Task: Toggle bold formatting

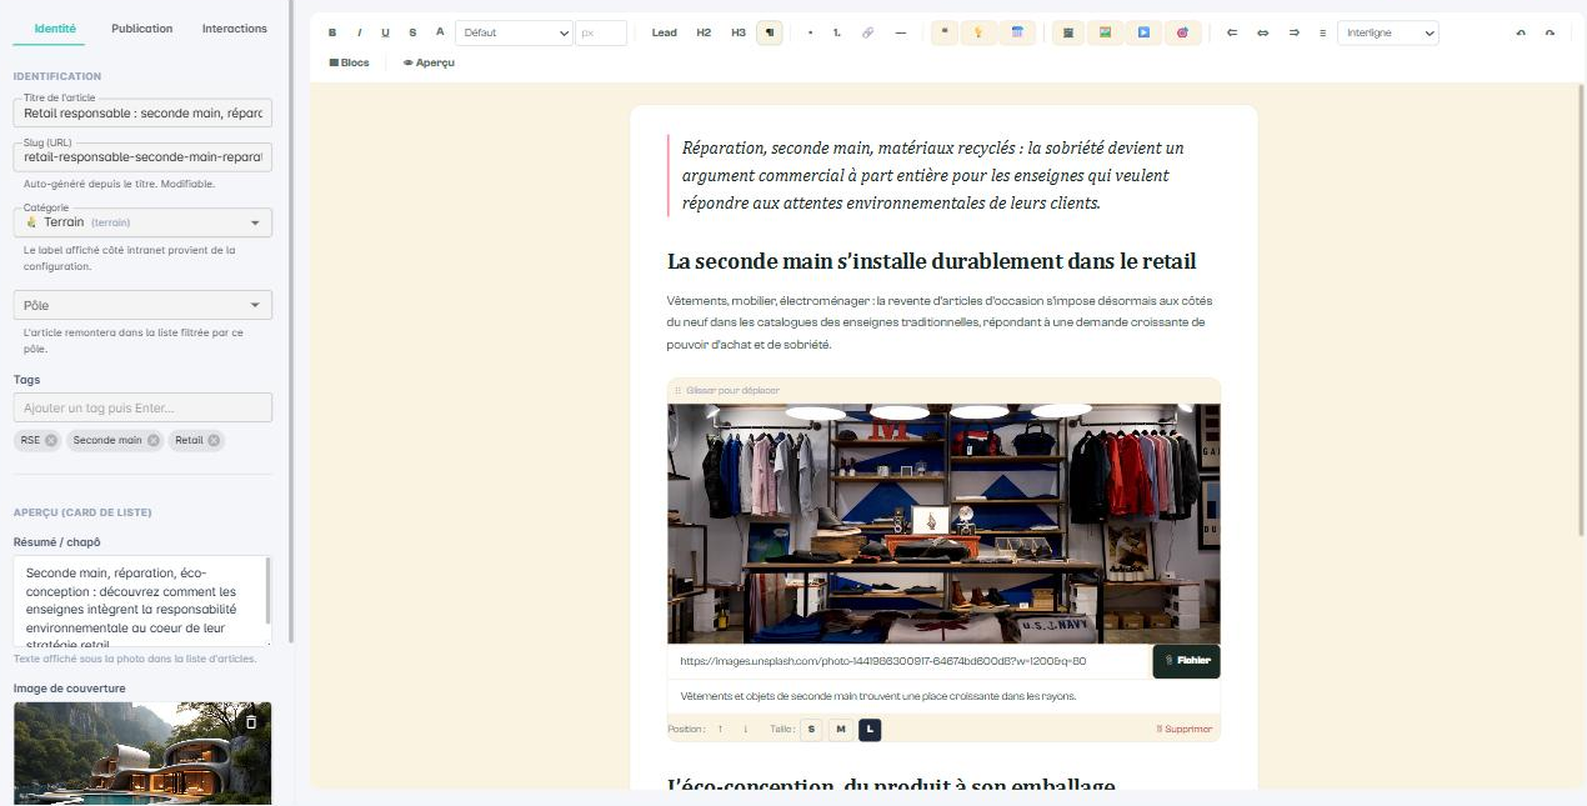Action: tap(332, 33)
